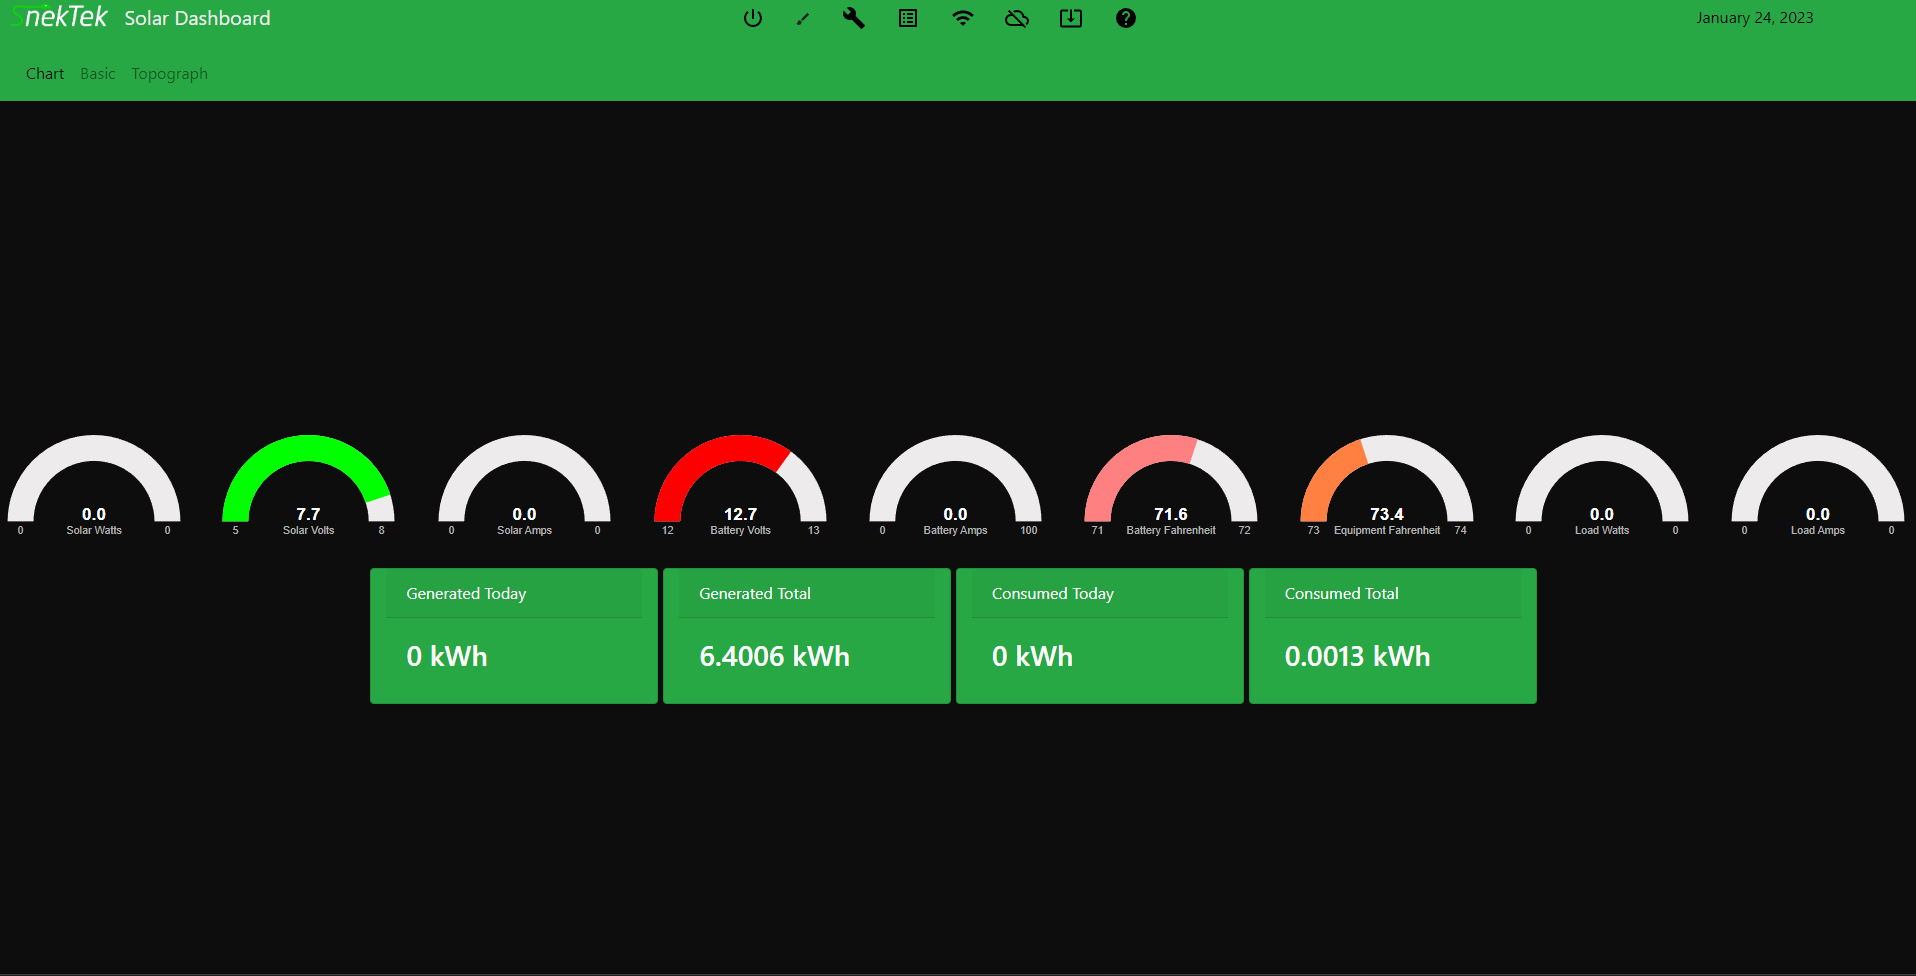
Task: Open the WiFi settings icon
Action: [962, 18]
